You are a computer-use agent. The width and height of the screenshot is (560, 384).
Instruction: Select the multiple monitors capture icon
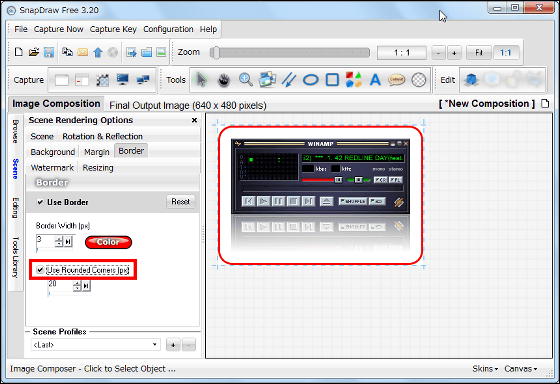coord(143,80)
